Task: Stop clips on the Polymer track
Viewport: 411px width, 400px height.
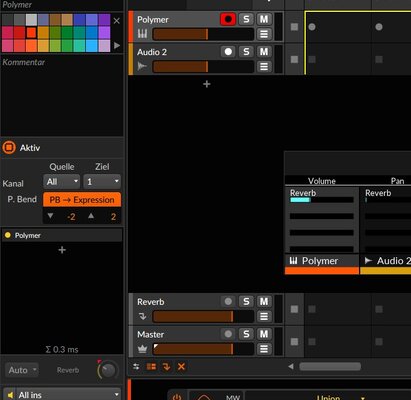Action: [294, 27]
